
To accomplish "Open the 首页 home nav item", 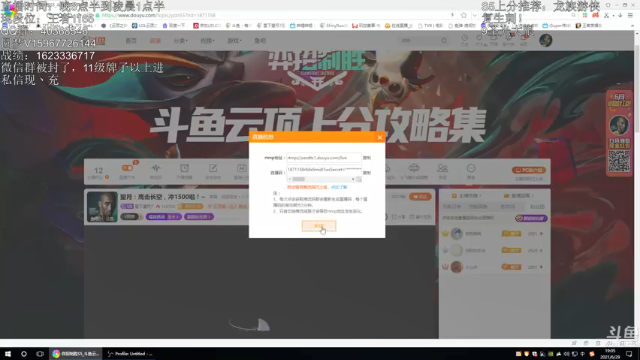I will tap(131, 40).
